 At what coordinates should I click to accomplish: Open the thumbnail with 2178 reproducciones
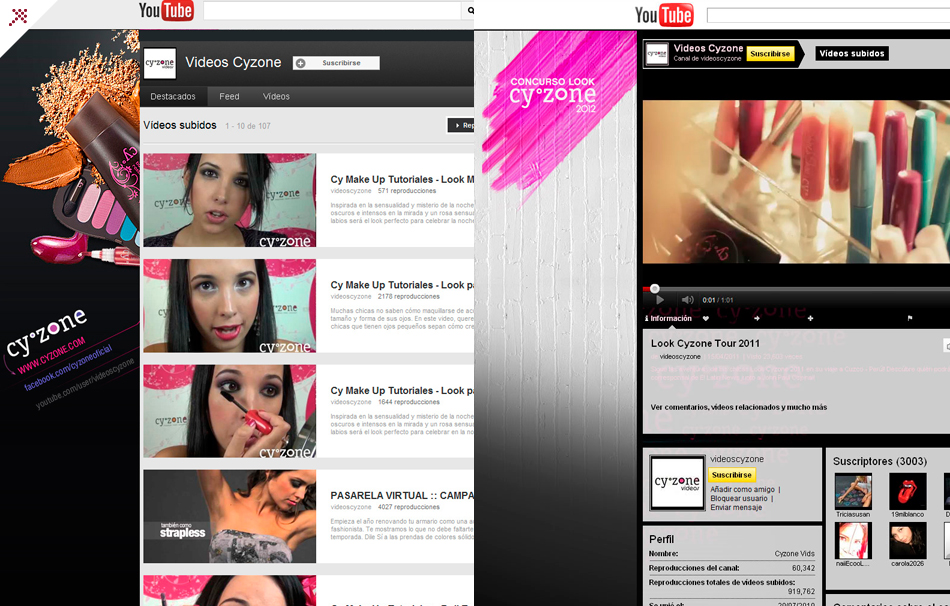[x=230, y=306]
